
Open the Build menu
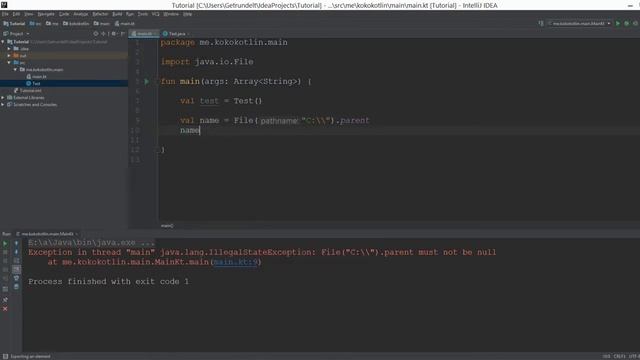tap(117, 14)
